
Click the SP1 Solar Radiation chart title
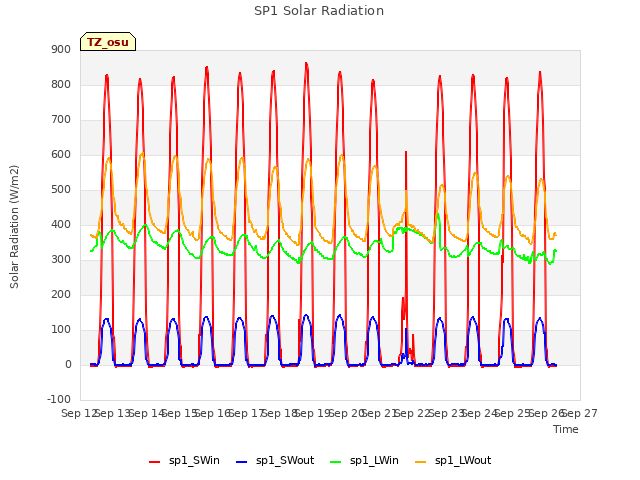(319, 11)
